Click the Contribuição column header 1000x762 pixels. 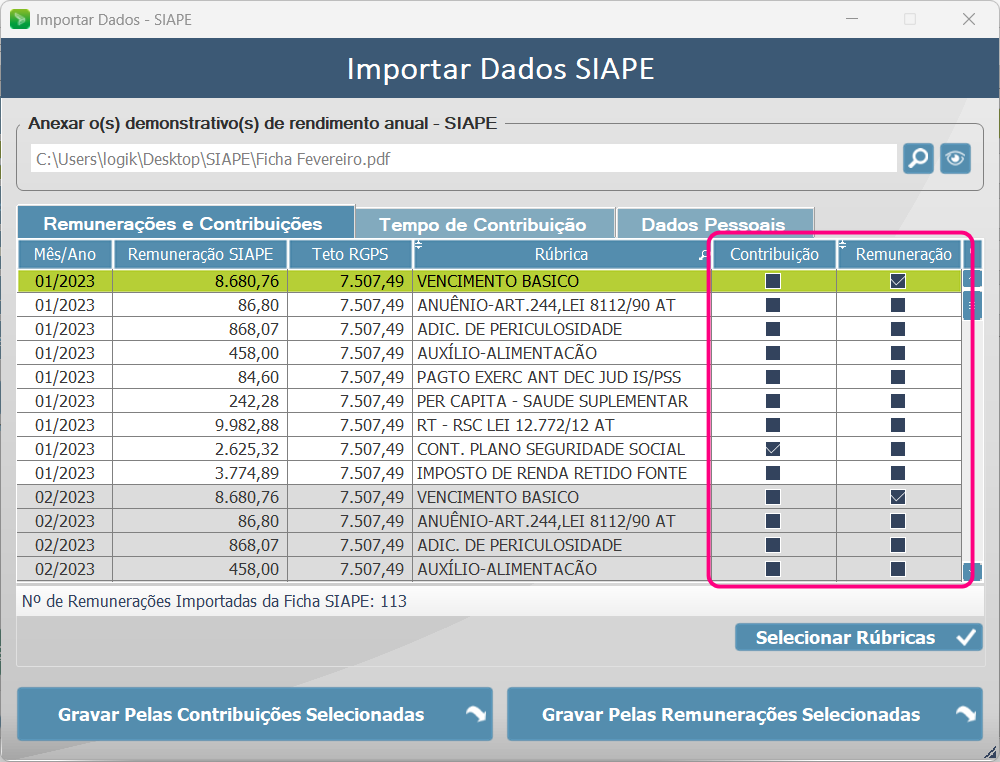[774, 254]
